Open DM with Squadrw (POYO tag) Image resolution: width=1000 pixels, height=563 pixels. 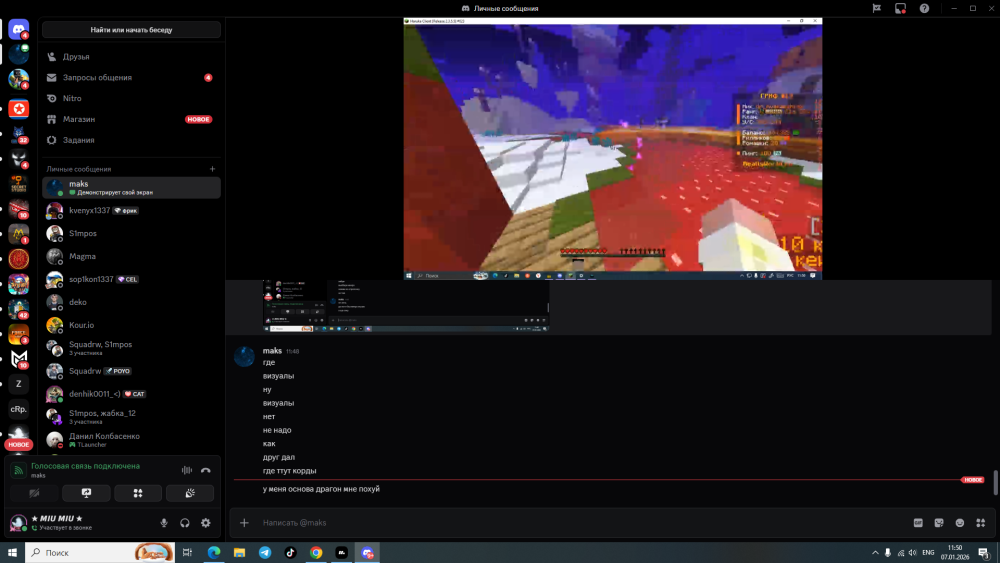pyautogui.click(x=131, y=371)
